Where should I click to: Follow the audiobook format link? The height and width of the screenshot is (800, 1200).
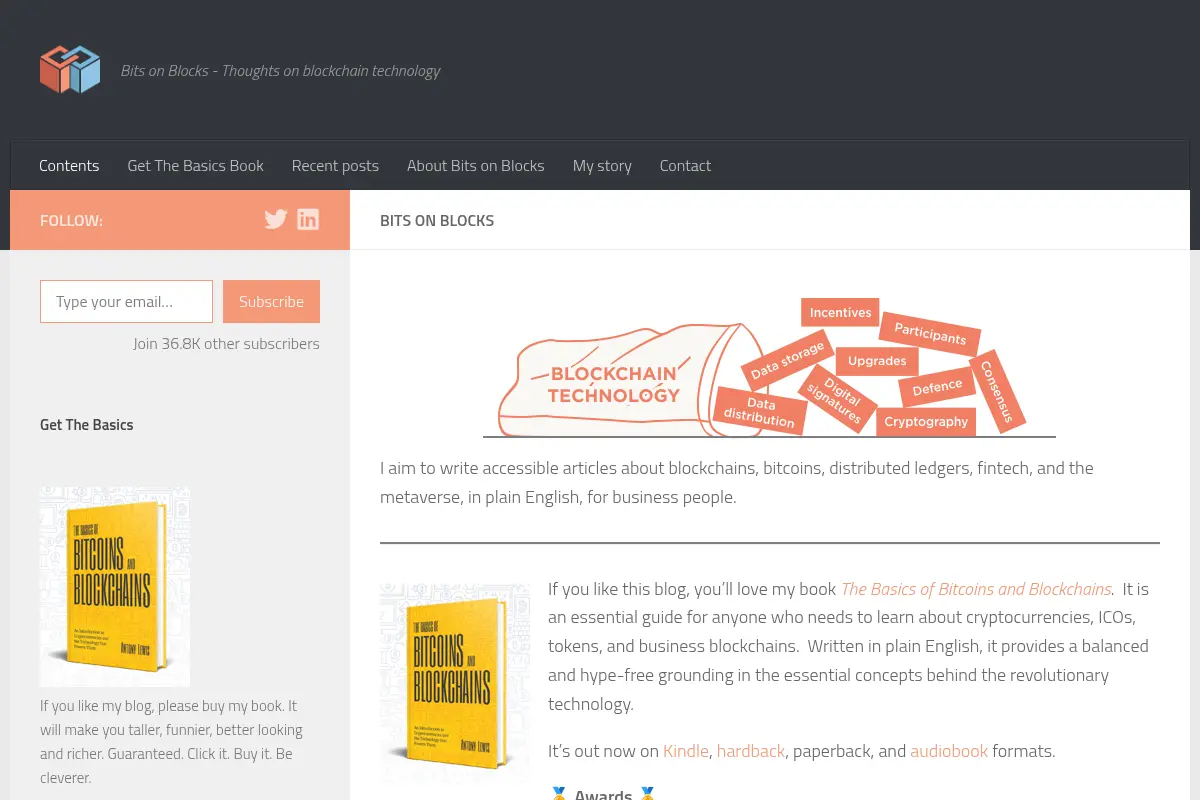pyautogui.click(x=949, y=751)
